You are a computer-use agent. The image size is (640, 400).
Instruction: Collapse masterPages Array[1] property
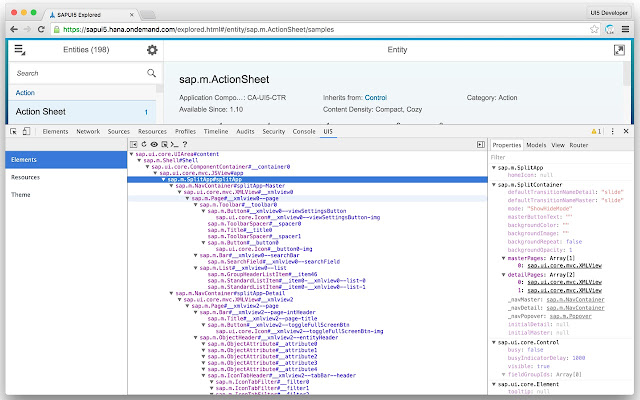click(503, 258)
